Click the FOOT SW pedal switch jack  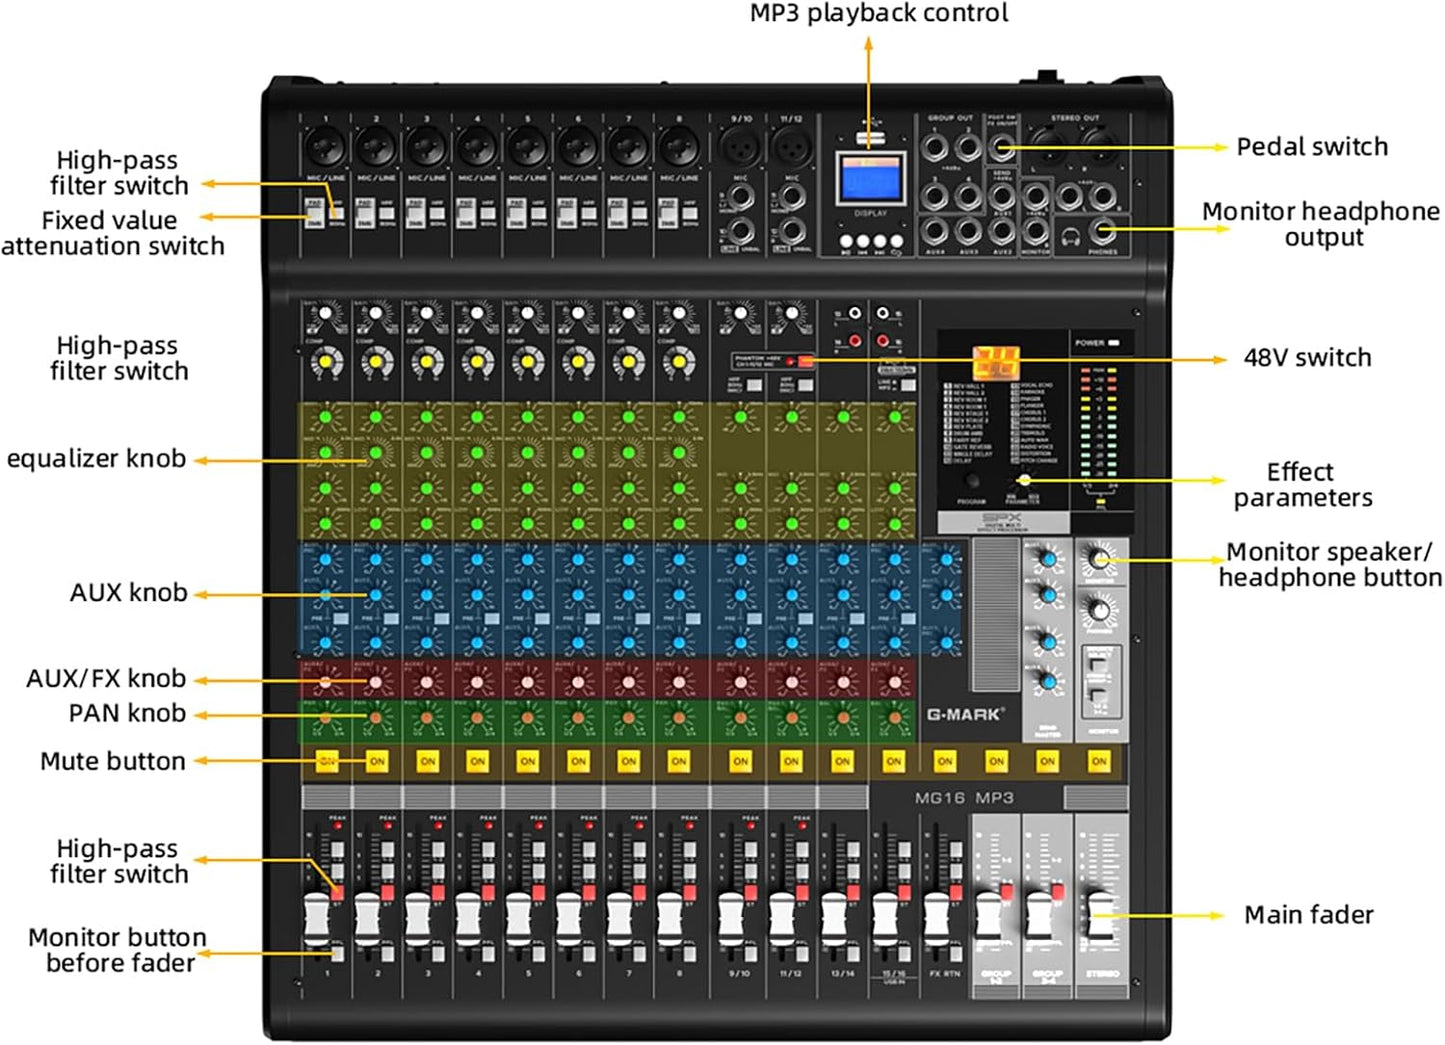click(1000, 147)
